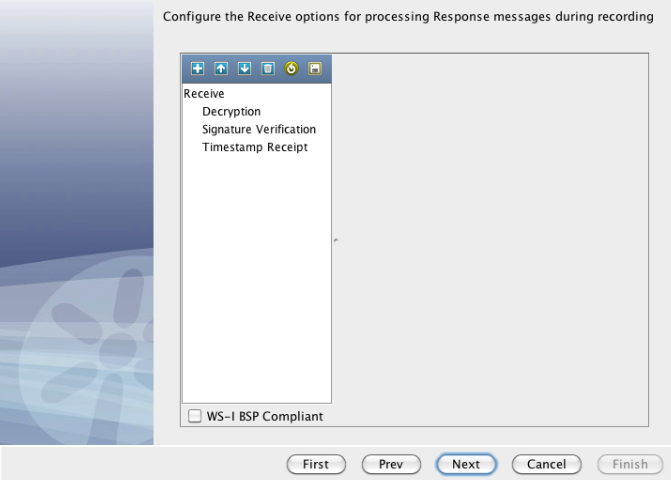Click the split pane divider handle
The image size is (671, 480).
[x=336, y=240]
